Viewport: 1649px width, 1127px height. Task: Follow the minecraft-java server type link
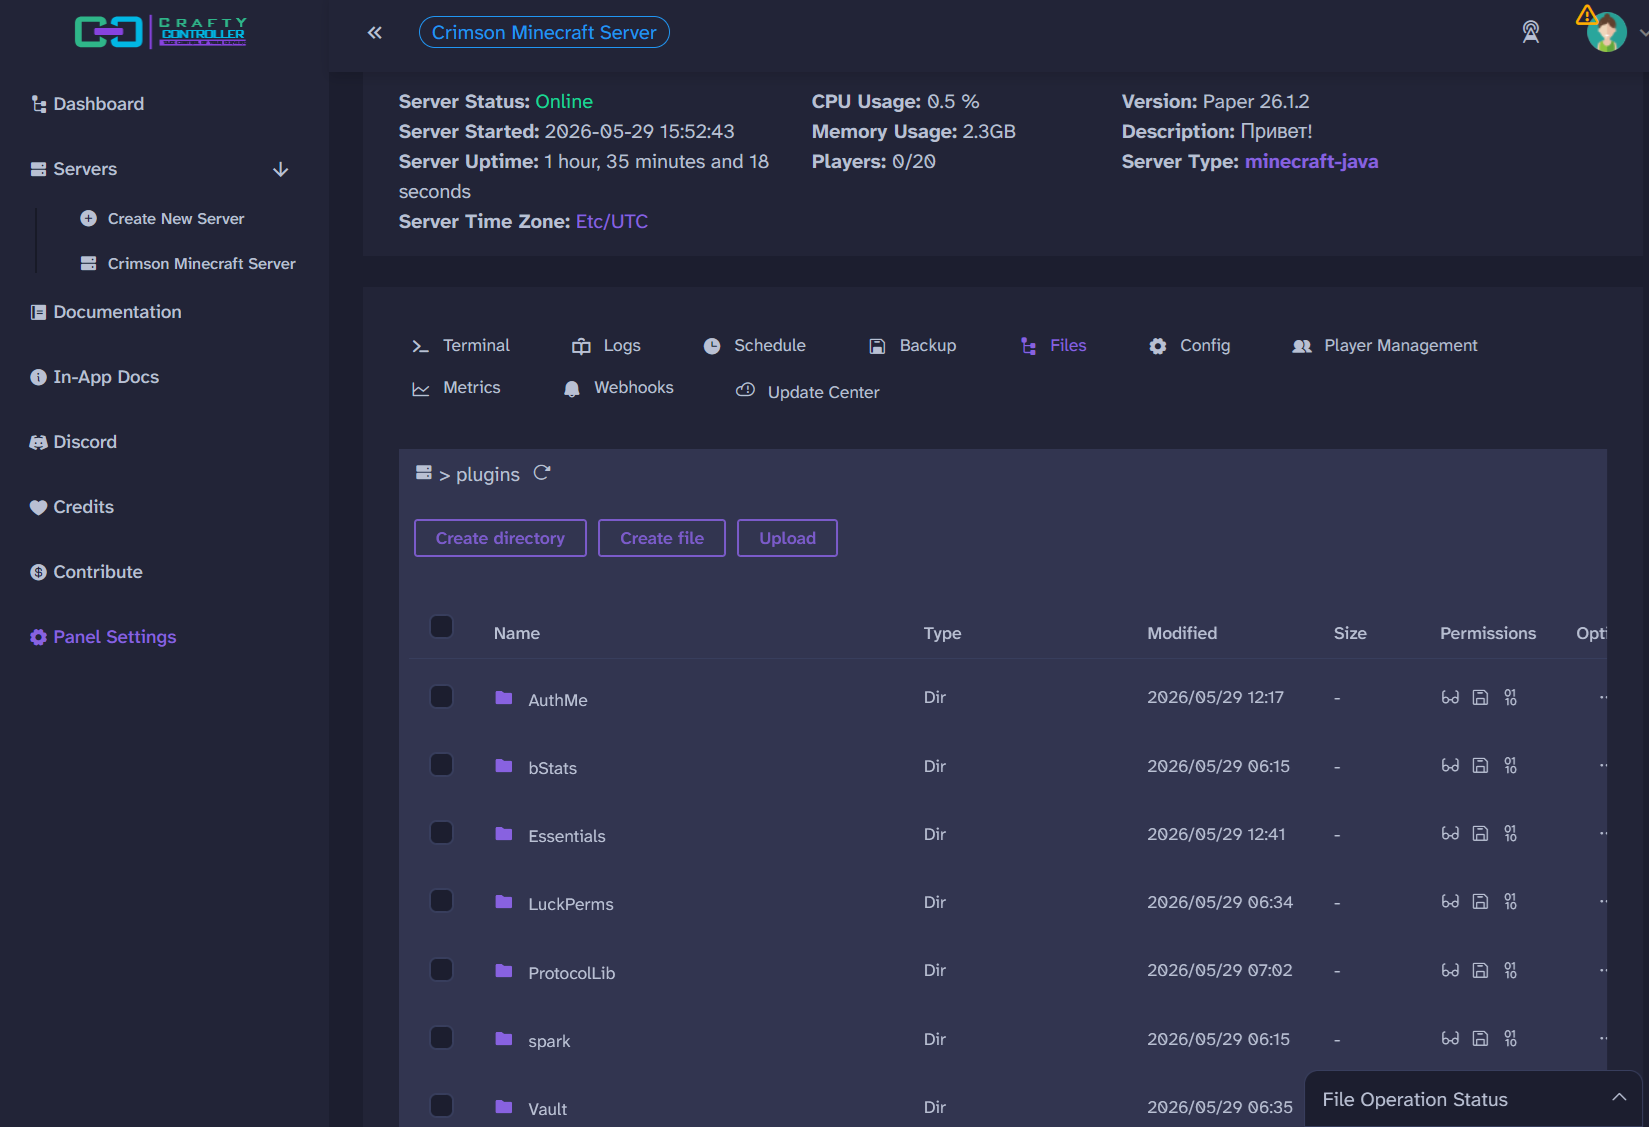(1311, 161)
